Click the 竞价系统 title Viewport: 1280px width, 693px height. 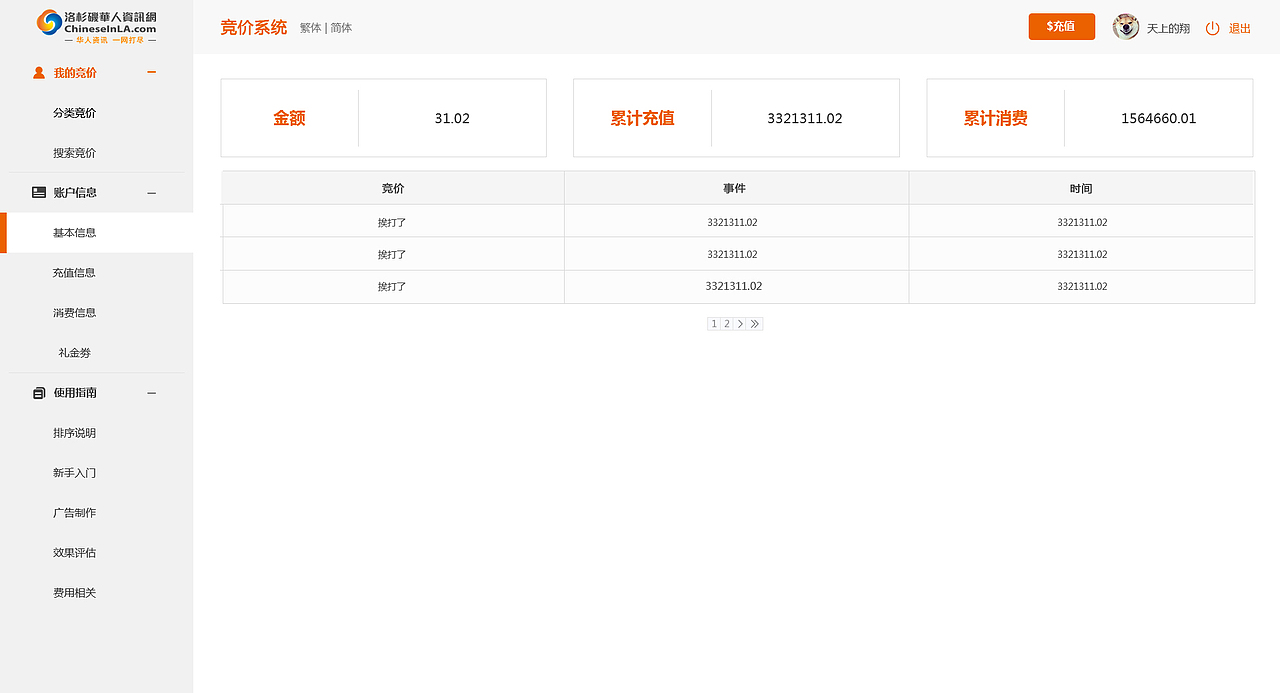254,27
